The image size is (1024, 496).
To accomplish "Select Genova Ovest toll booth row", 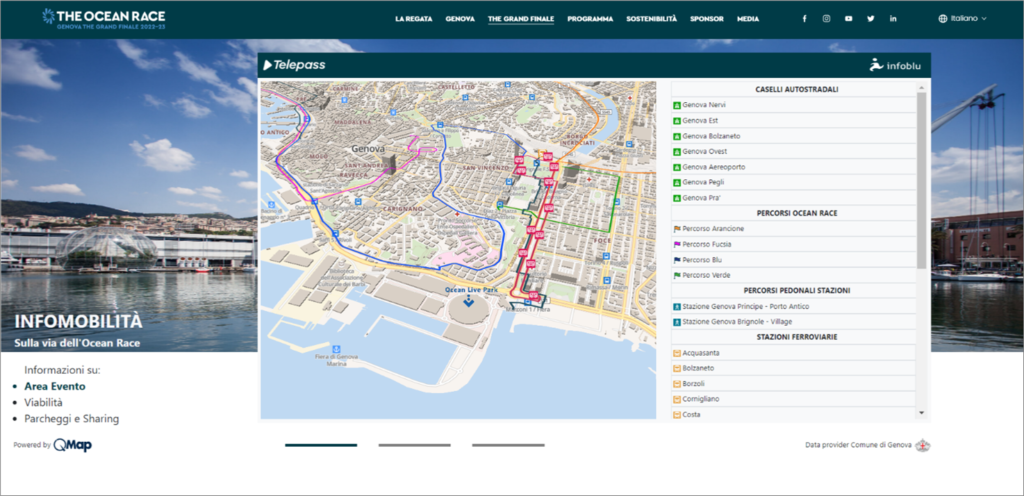I will click(793, 151).
